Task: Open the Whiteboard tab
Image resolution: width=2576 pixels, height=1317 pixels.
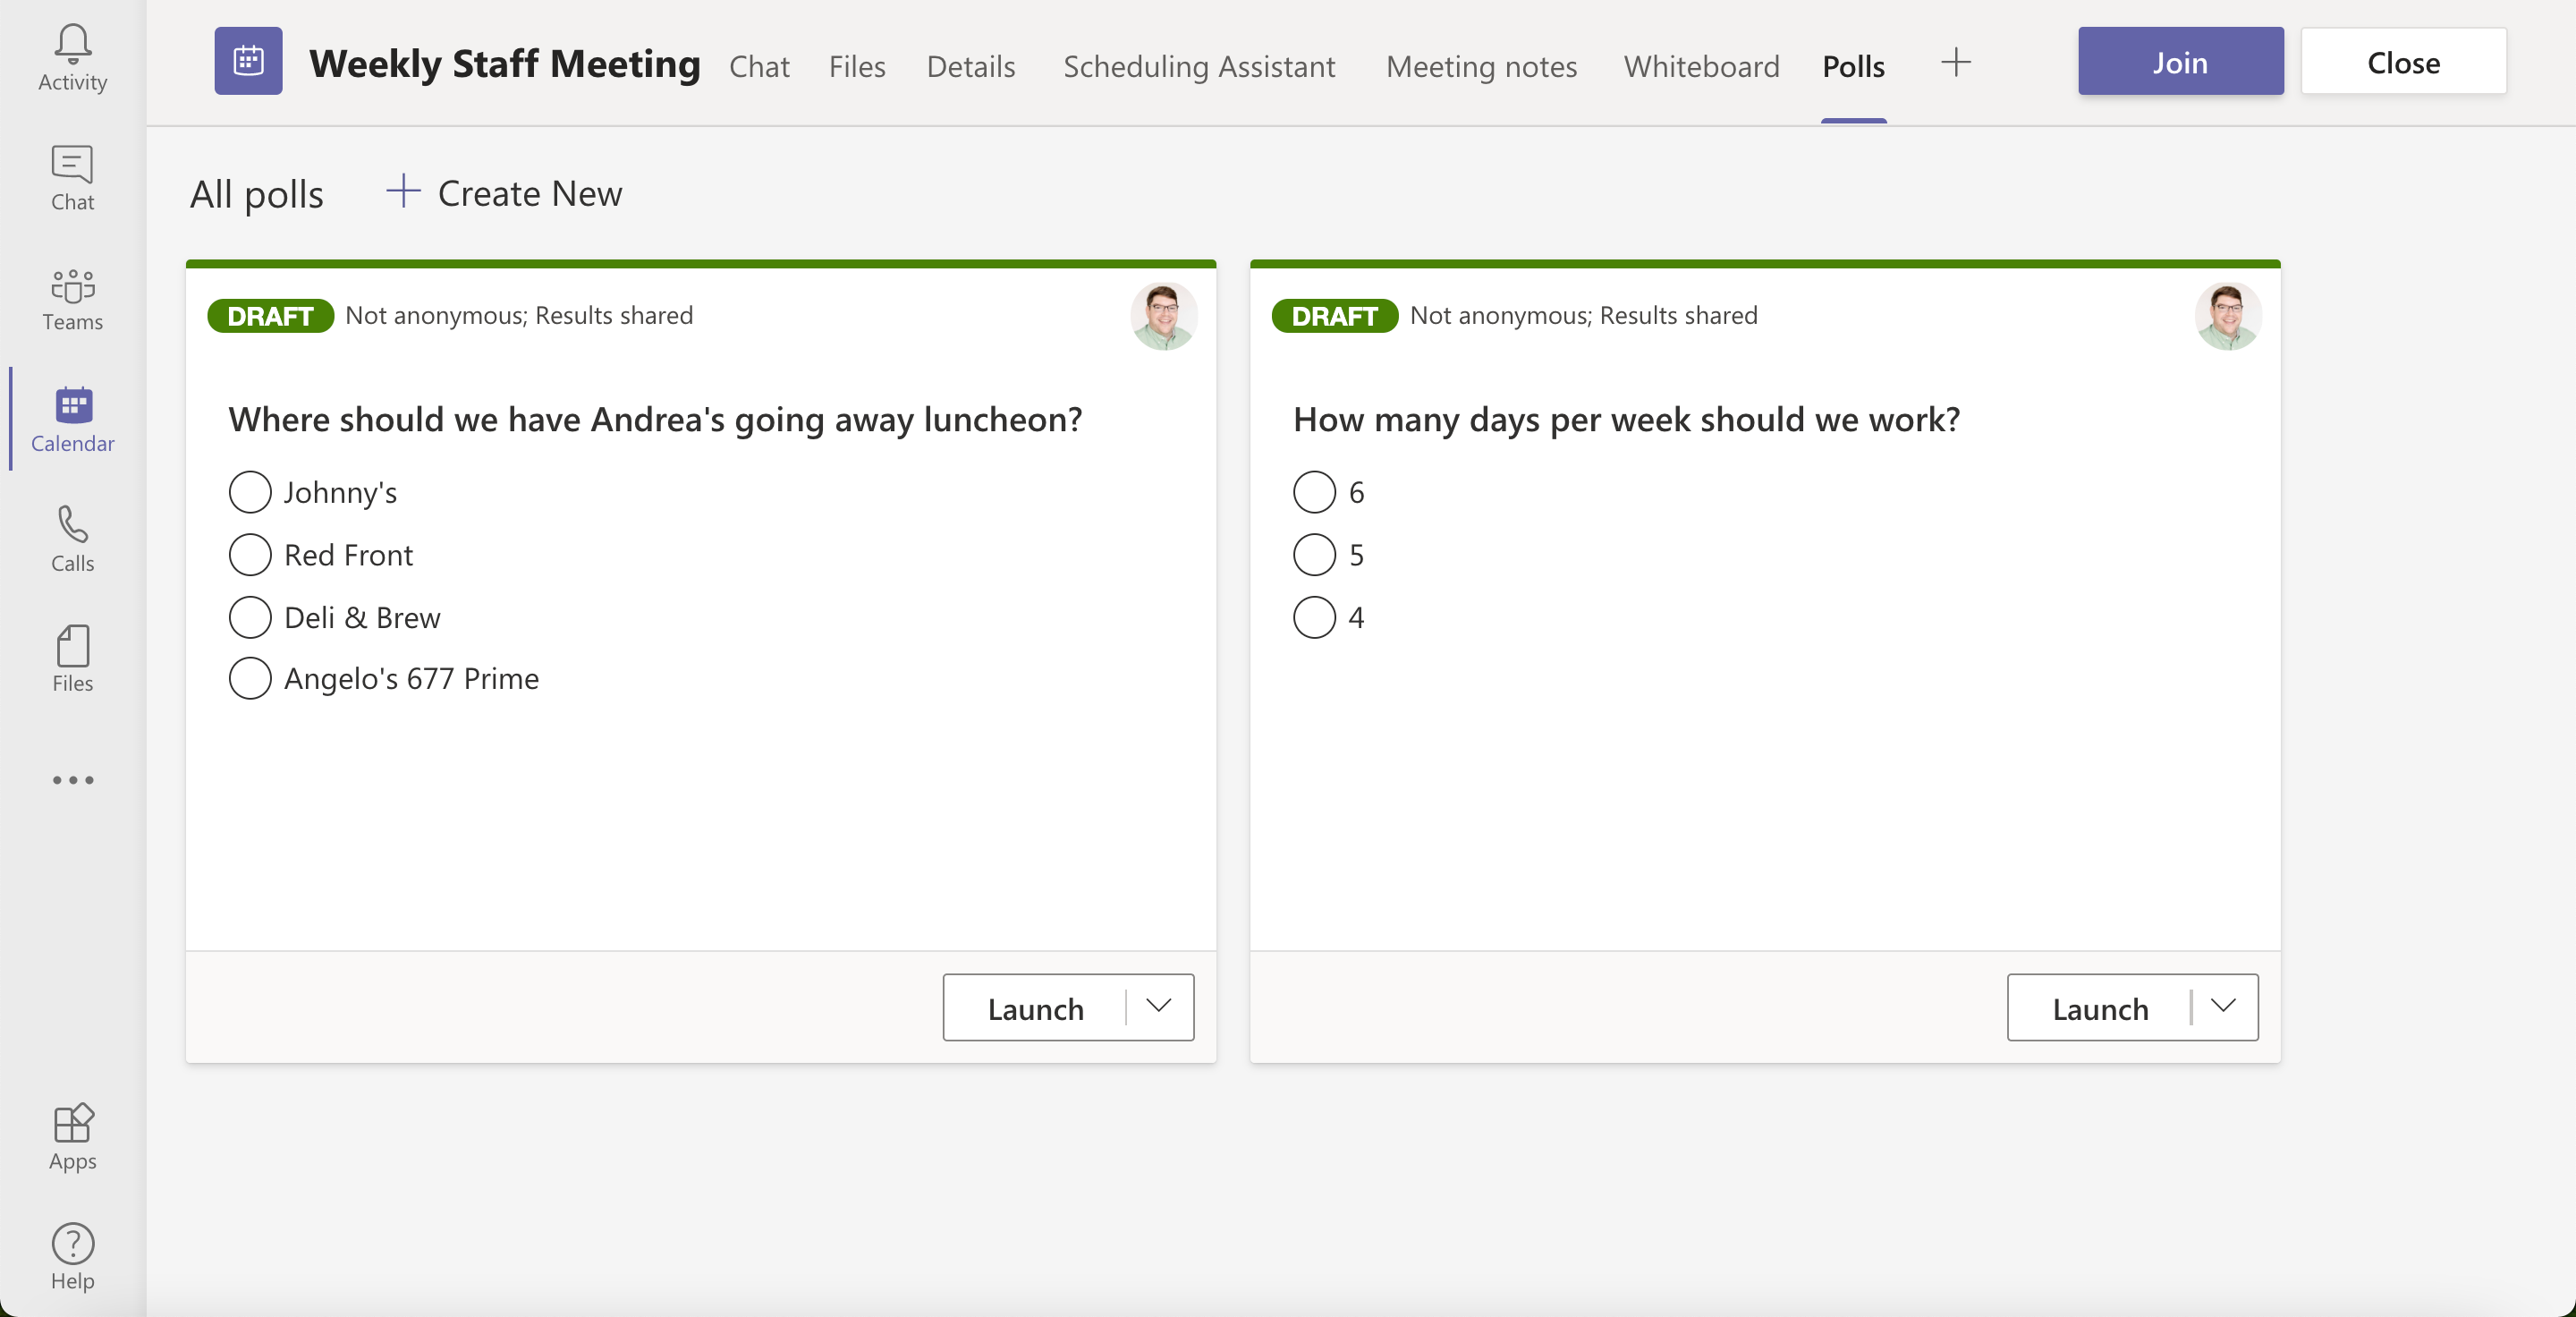Action: (1701, 66)
